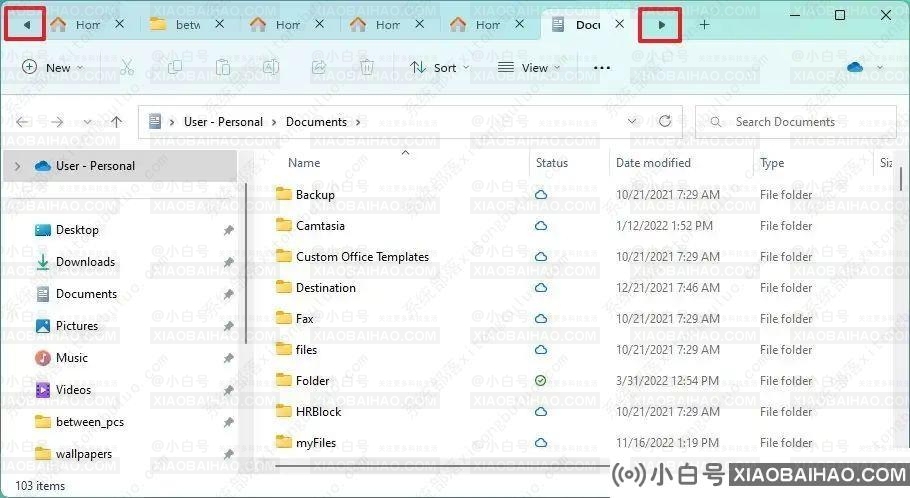The image size is (910, 498).
Task: Refresh the Documents folder
Action: coord(665,121)
